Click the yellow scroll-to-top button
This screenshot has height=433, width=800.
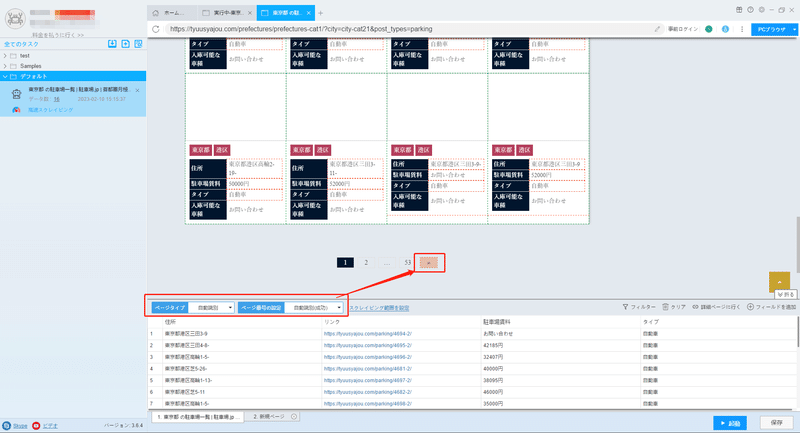tap(779, 282)
